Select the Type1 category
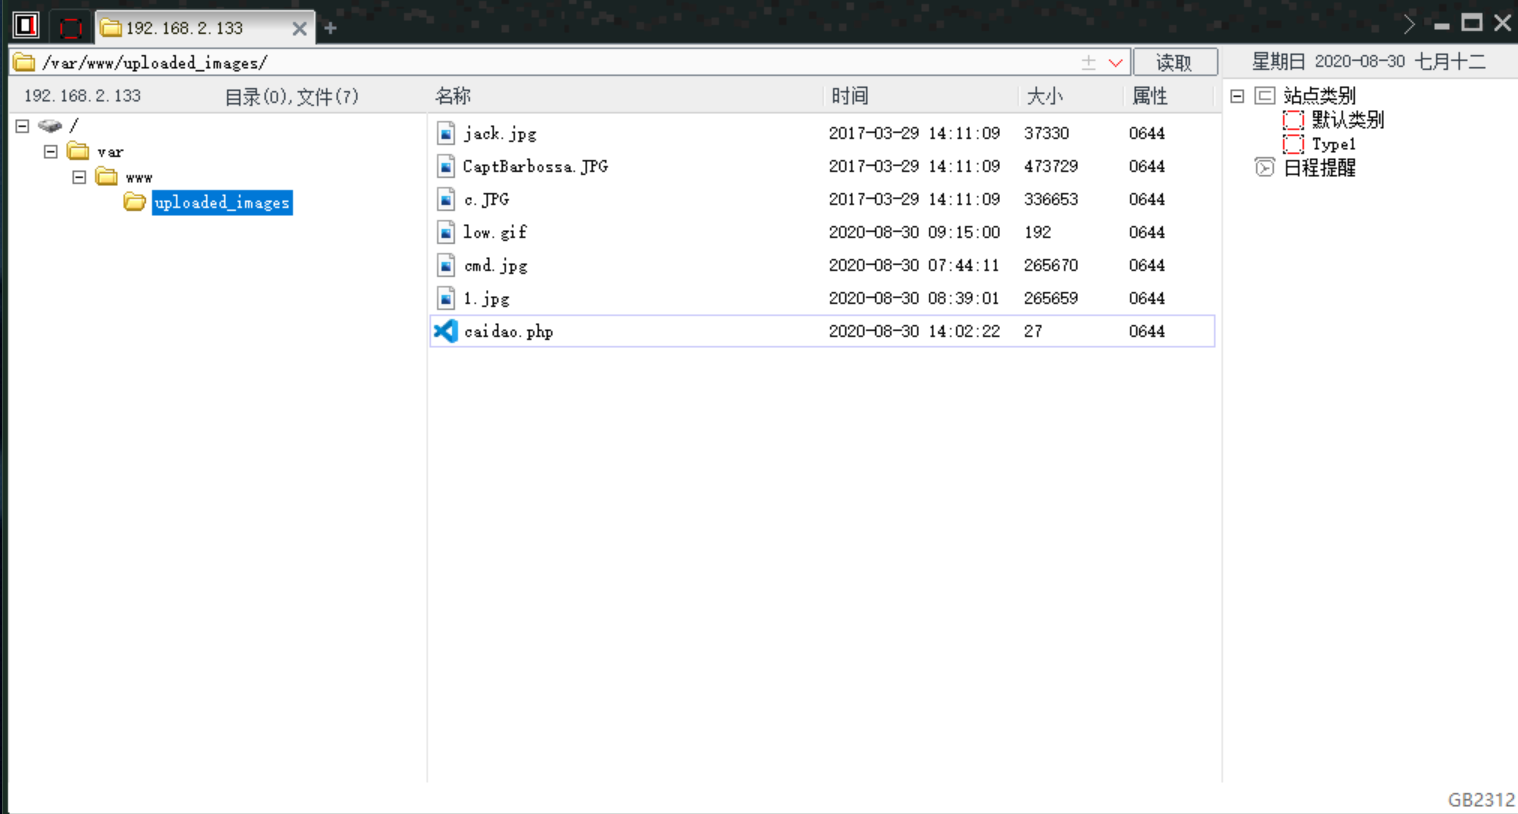The image size is (1518, 814). click(x=1334, y=144)
